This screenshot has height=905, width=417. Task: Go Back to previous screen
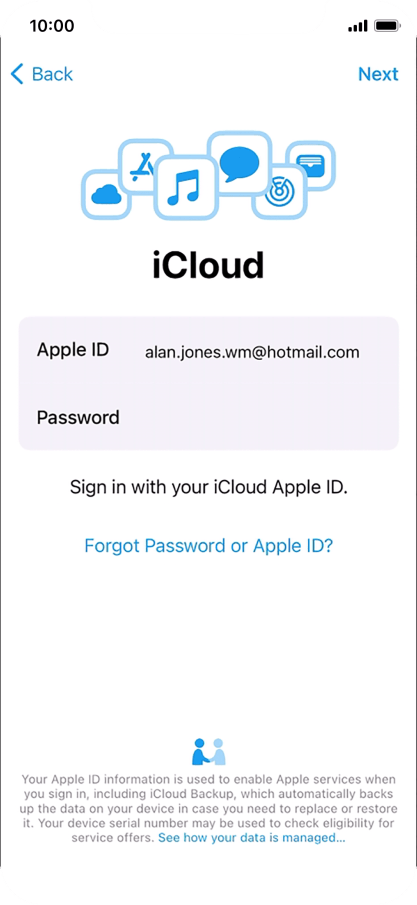42,74
